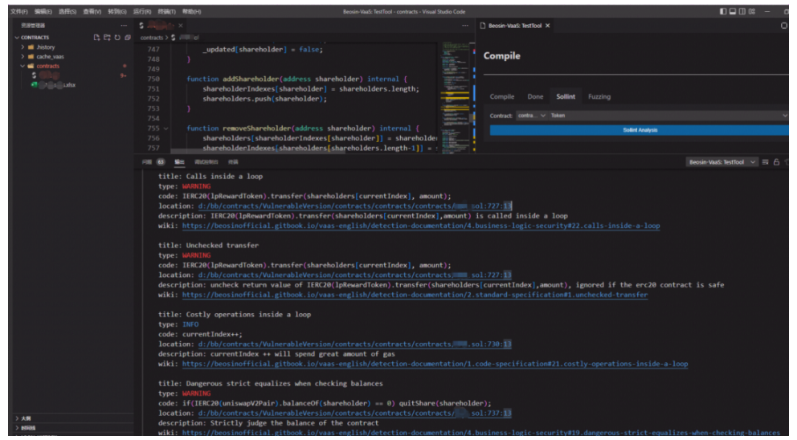The width and height of the screenshot is (797, 440).
Task: Open the Token contract name dropdown
Action: [x=668, y=116]
